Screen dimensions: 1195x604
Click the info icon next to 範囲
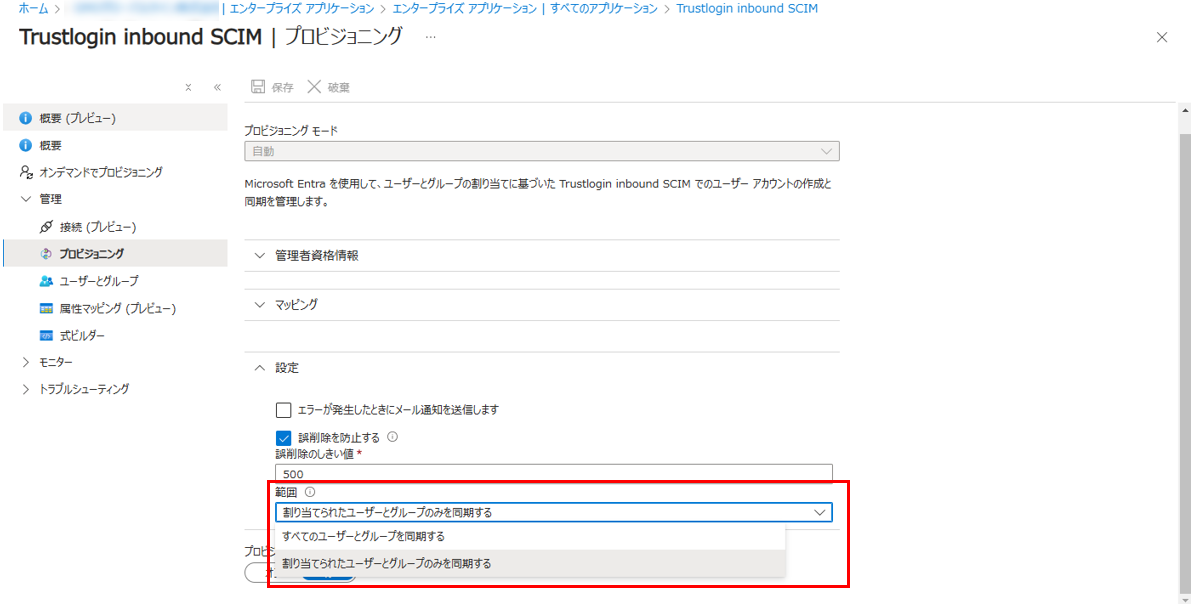[x=309, y=492]
